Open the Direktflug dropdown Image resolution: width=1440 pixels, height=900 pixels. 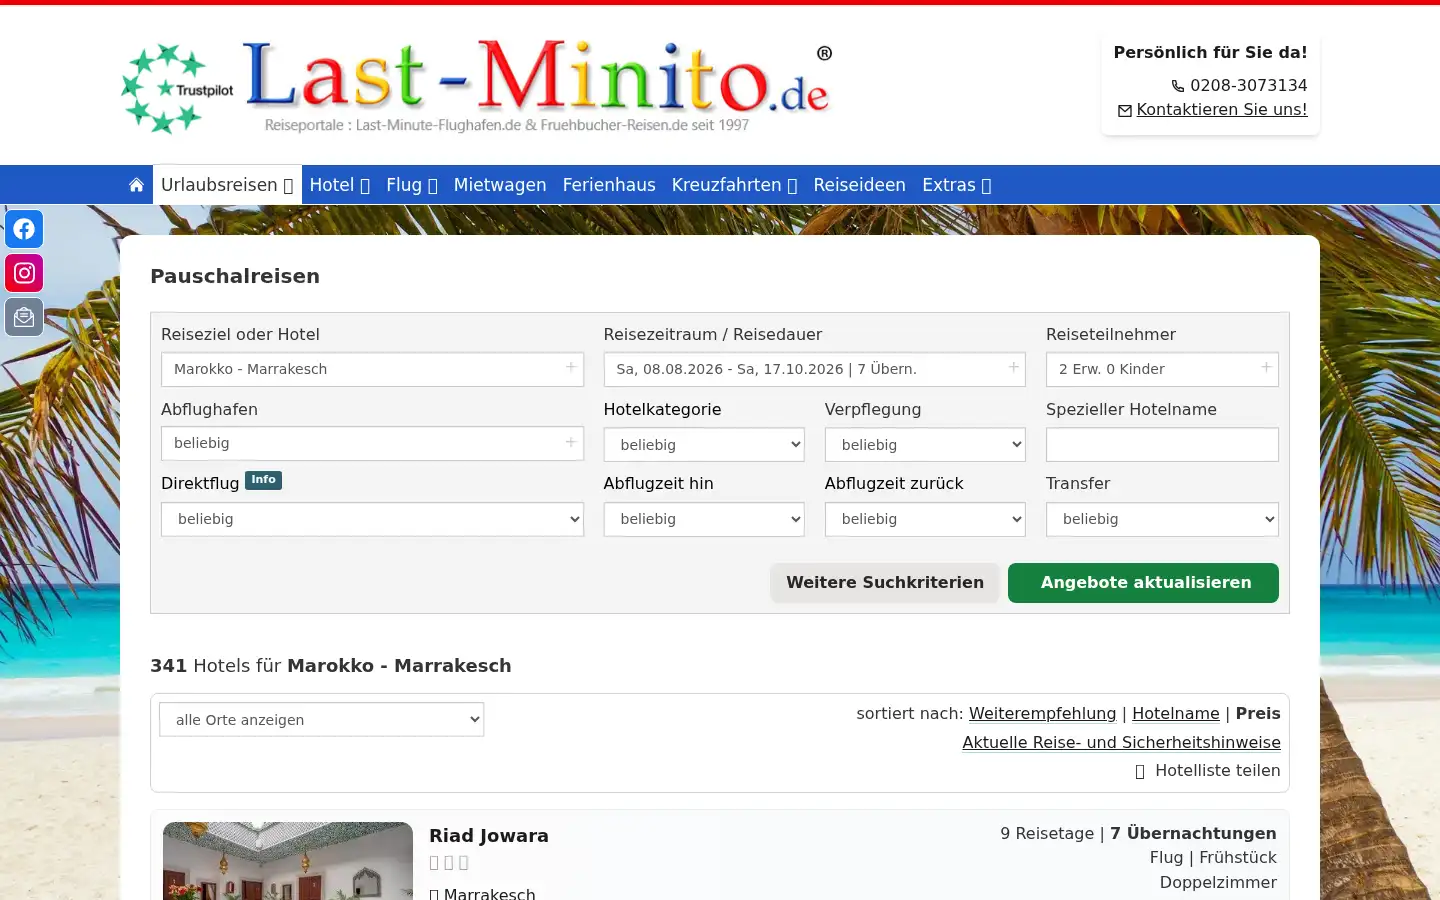pyautogui.click(x=372, y=519)
